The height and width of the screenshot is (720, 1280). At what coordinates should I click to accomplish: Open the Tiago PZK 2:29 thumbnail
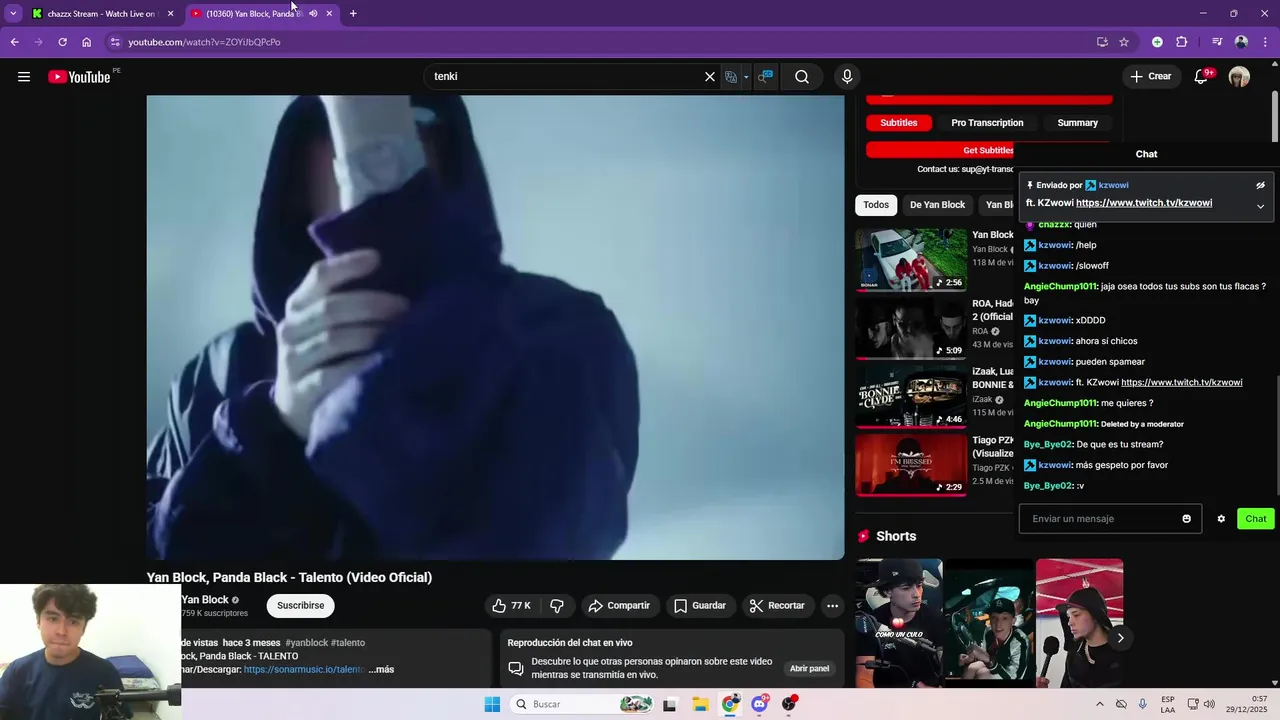coord(911,464)
